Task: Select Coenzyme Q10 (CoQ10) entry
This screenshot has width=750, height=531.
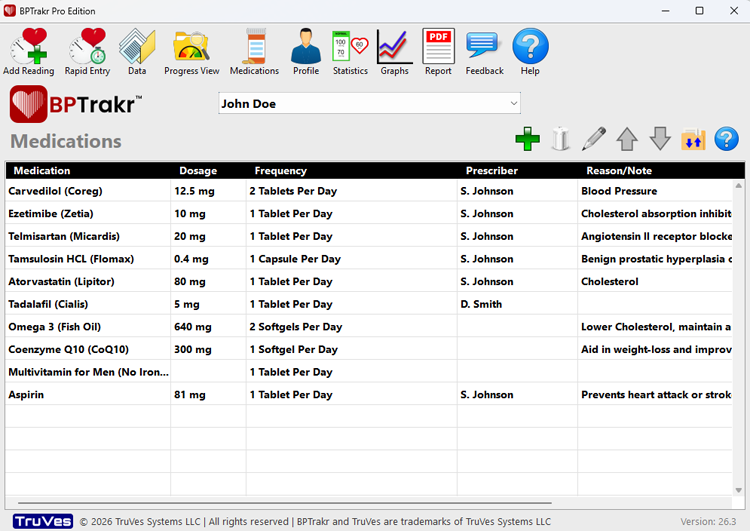Action: pos(369,349)
